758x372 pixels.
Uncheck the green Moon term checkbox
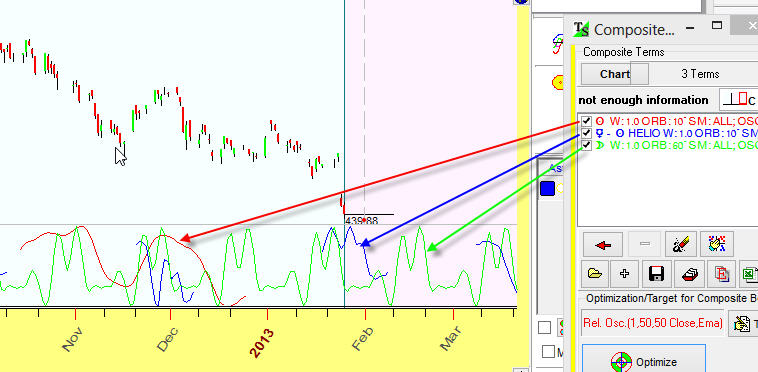coord(586,145)
